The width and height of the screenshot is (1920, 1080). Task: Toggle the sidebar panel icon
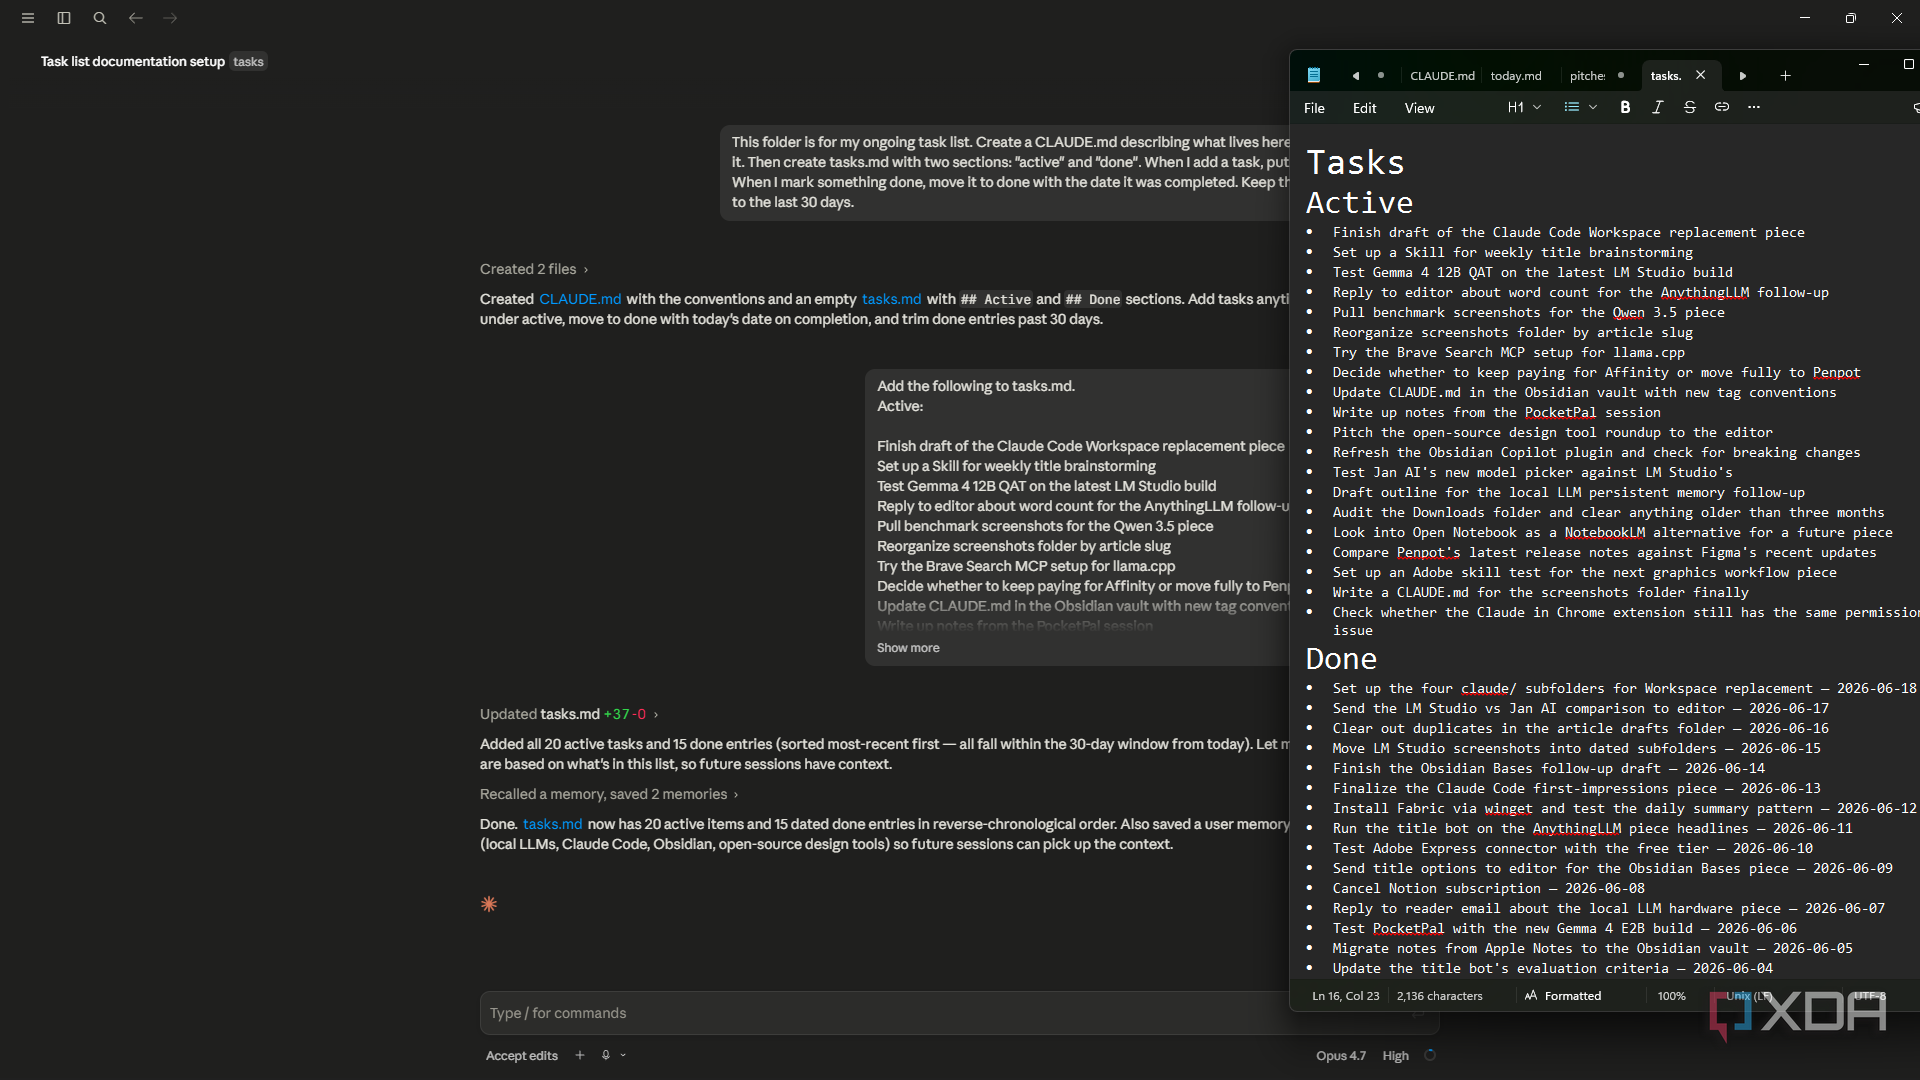coord(64,18)
